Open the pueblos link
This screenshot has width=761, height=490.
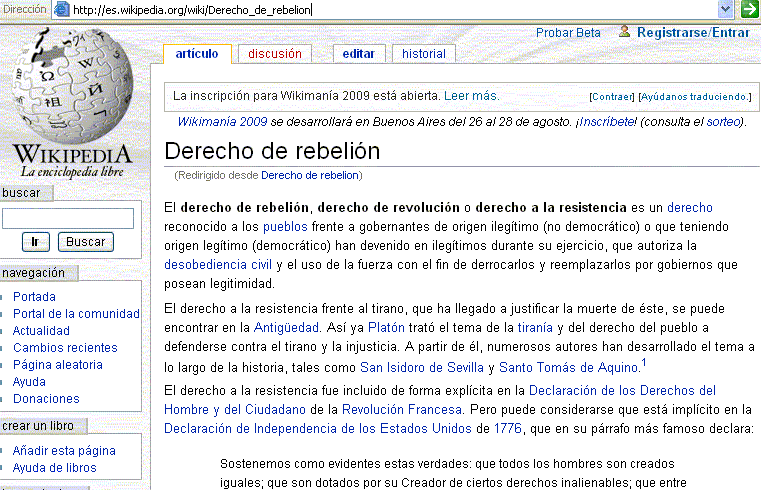[x=285, y=227]
